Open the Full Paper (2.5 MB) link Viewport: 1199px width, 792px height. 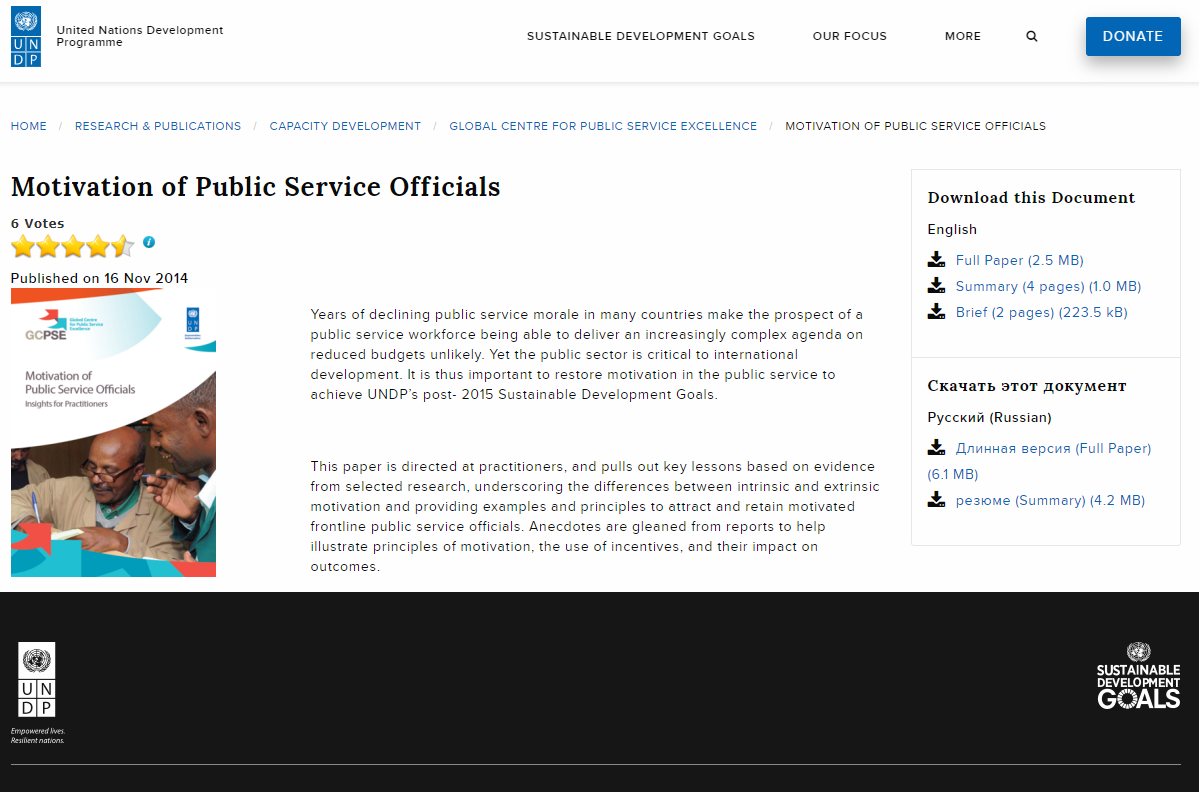(1019, 259)
